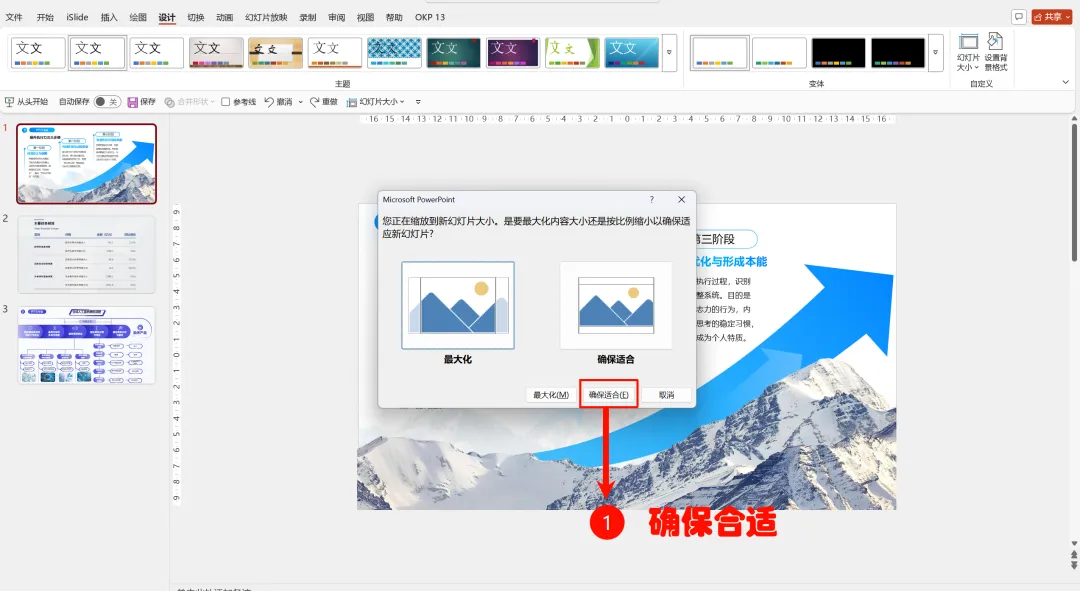Screen dimensions: 1080x591
Task: Enable the 参考线 checkbox
Action: [225, 102]
